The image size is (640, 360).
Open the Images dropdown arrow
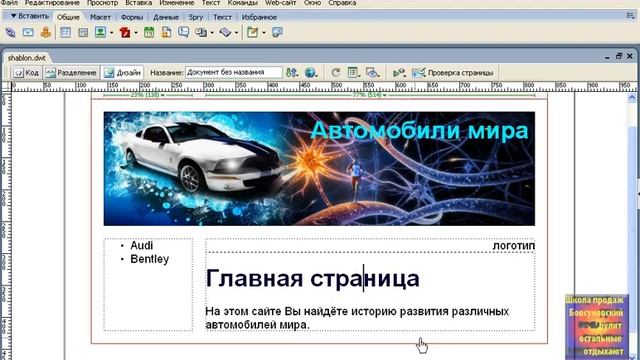(111, 33)
